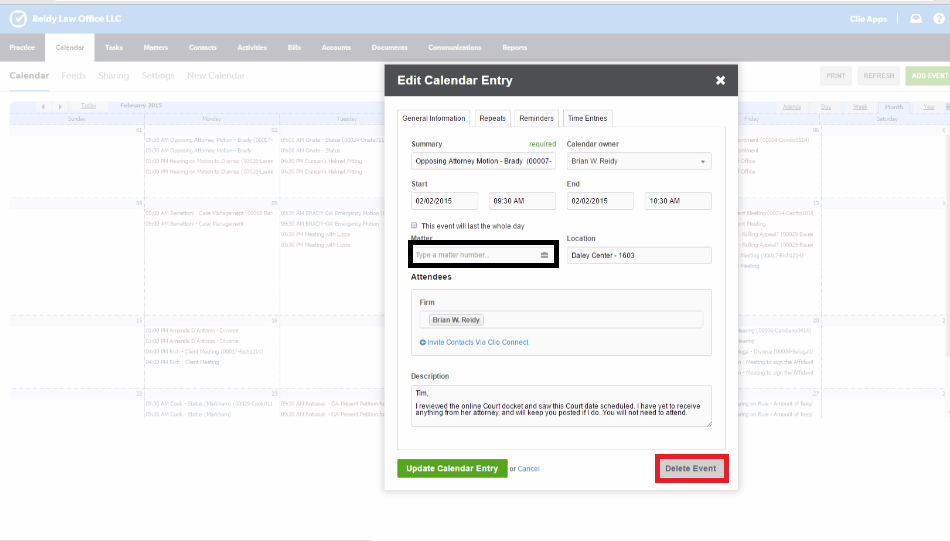Open the Reports menu item
Viewport: 950px width, 541px height.
point(514,47)
